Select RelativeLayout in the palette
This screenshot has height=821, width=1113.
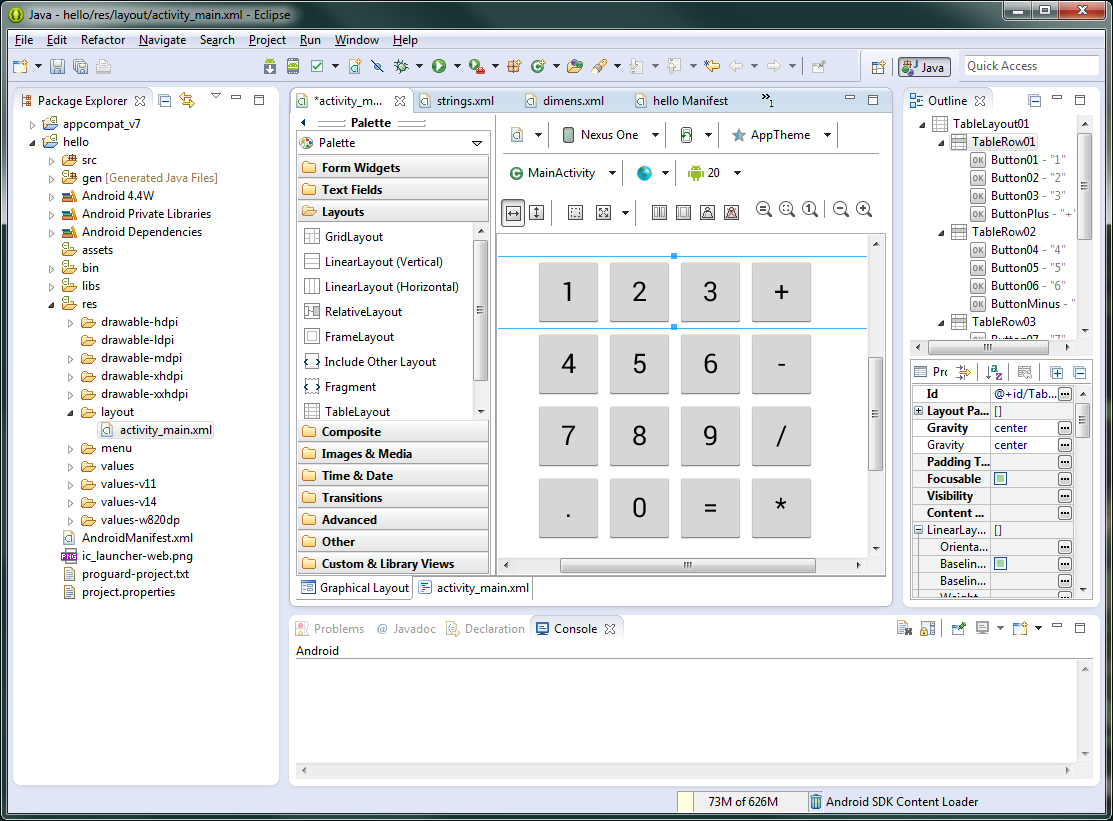click(363, 312)
